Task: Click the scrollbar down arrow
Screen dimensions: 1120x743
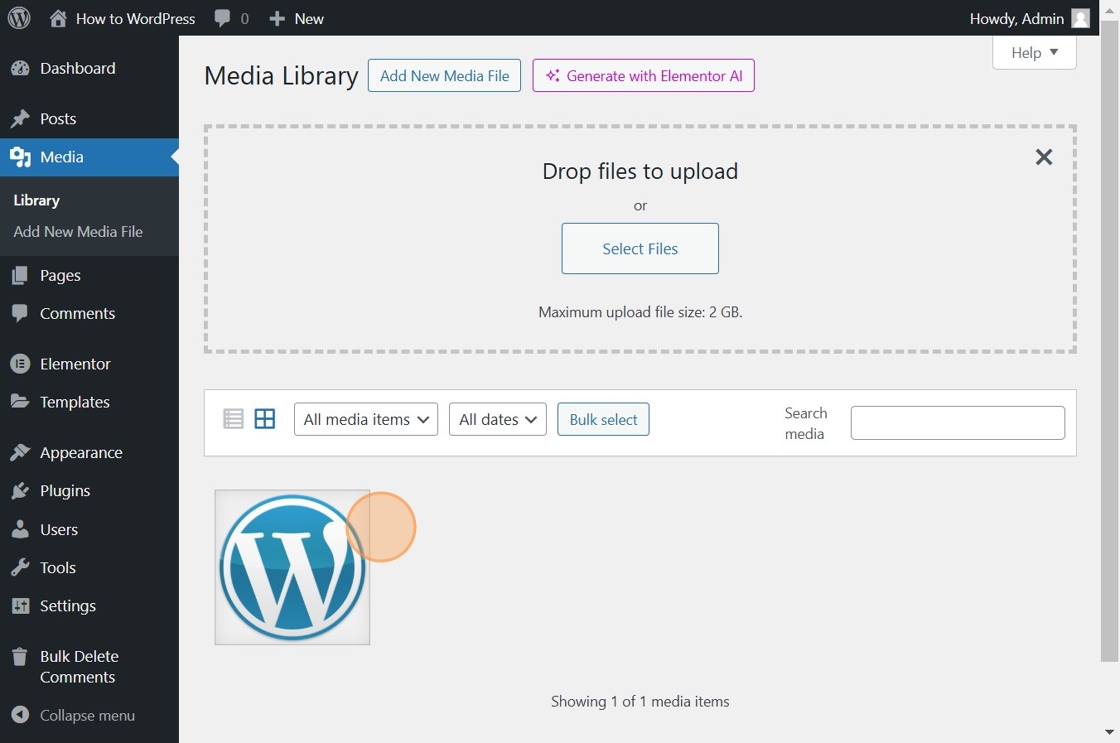Action: point(1109,732)
